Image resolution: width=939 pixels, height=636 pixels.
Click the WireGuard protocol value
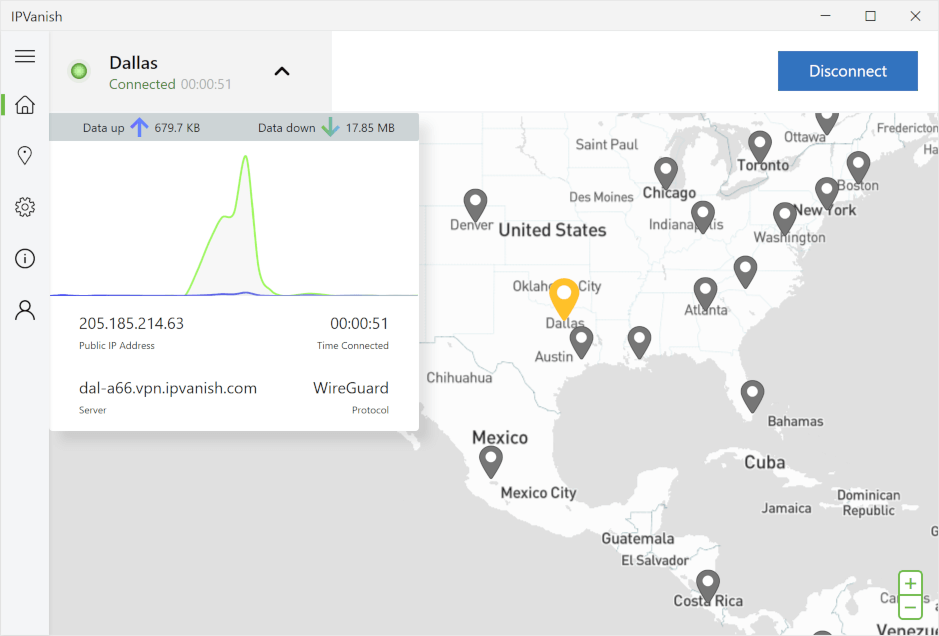351,388
